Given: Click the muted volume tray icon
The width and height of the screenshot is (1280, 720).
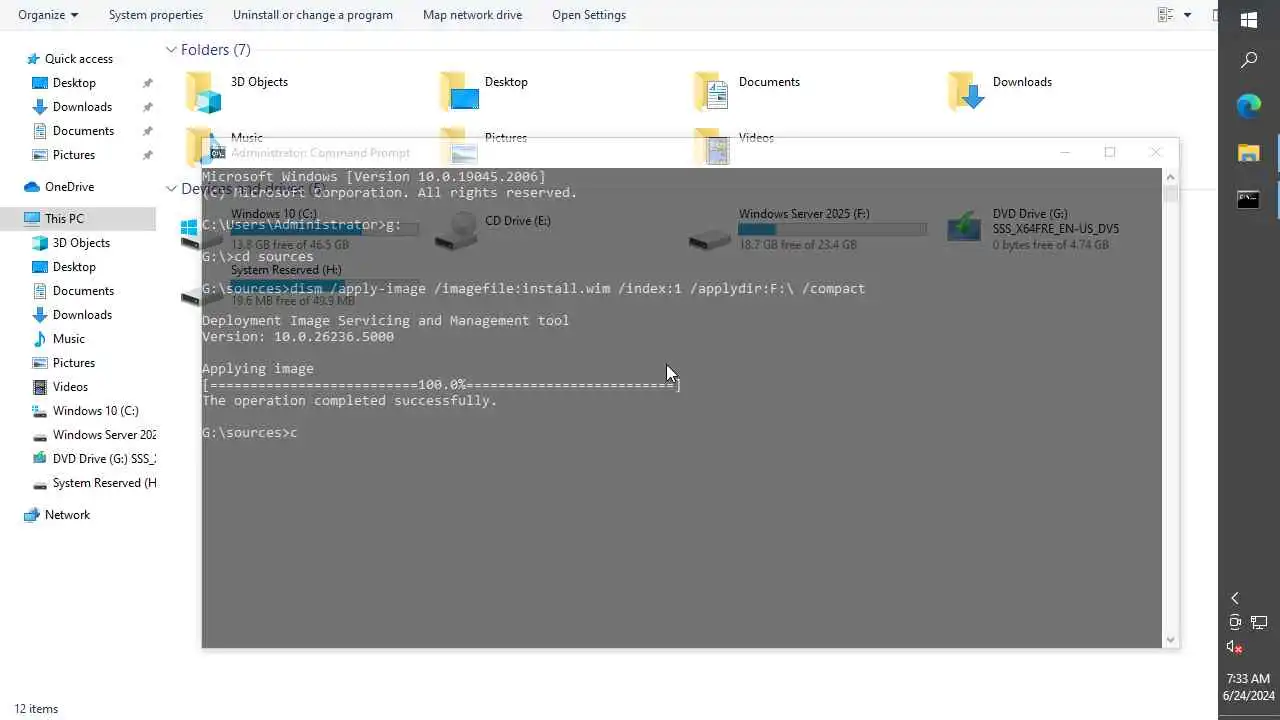Looking at the screenshot, I should coord(1234,647).
